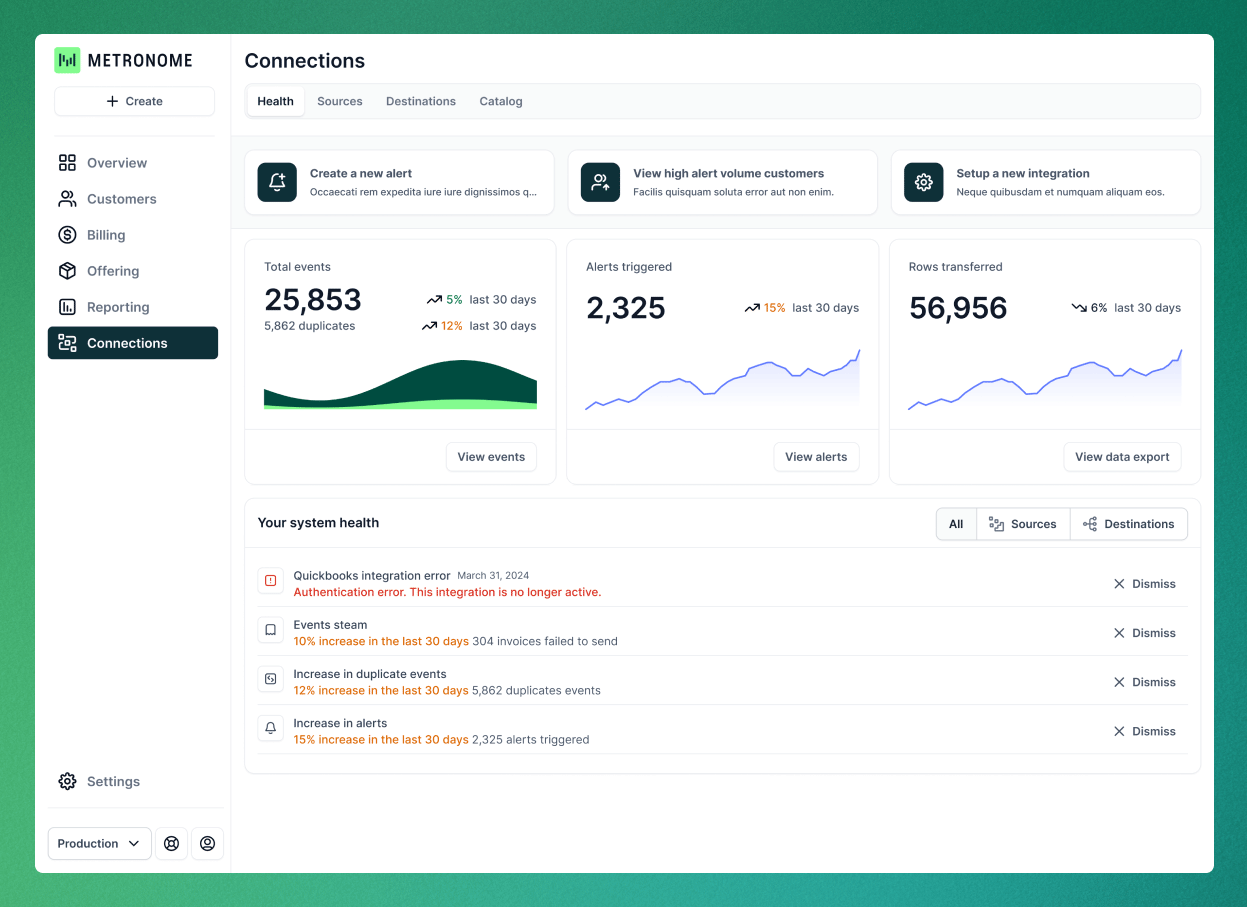Open the Catalog tab
Image resolution: width=1247 pixels, height=907 pixels.
pos(500,101)
